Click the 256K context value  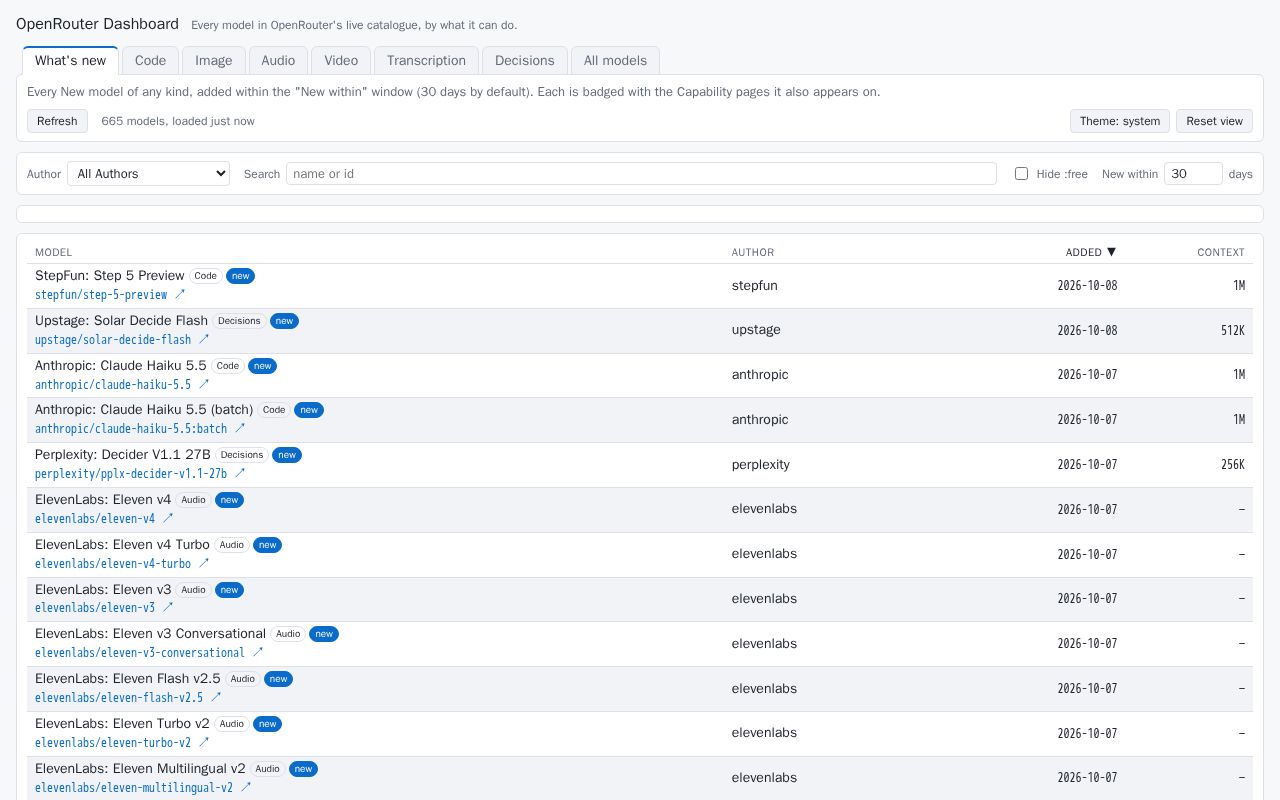coord(1232,464)
